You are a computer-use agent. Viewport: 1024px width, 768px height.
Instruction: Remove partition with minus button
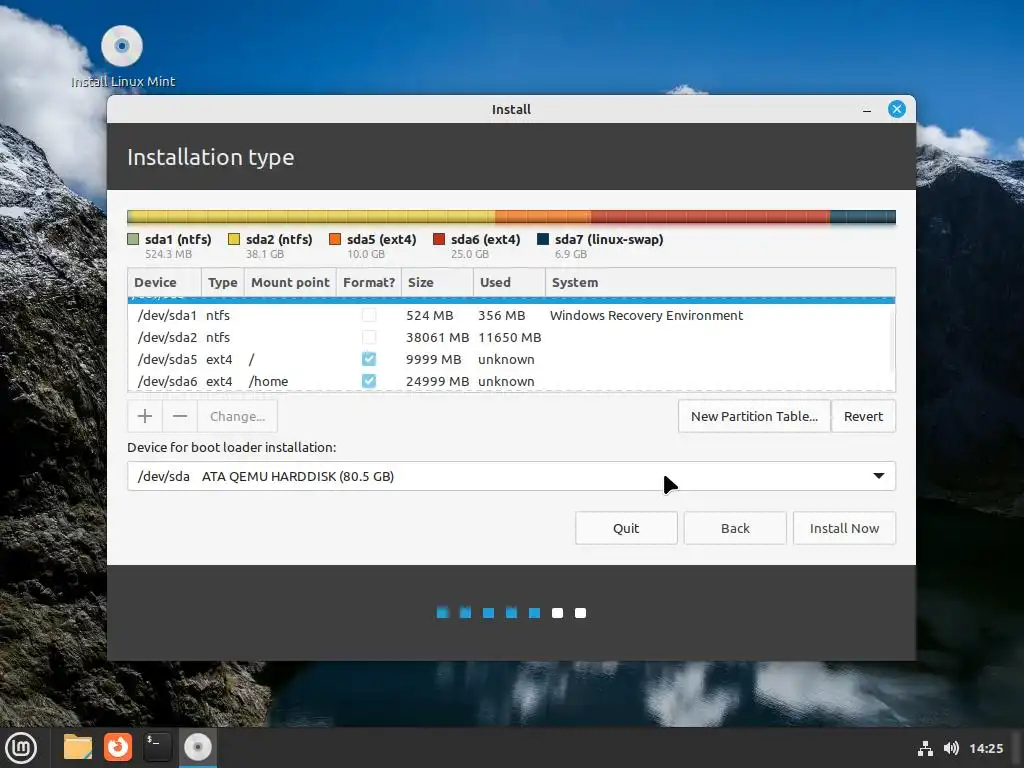coord(180,416)
